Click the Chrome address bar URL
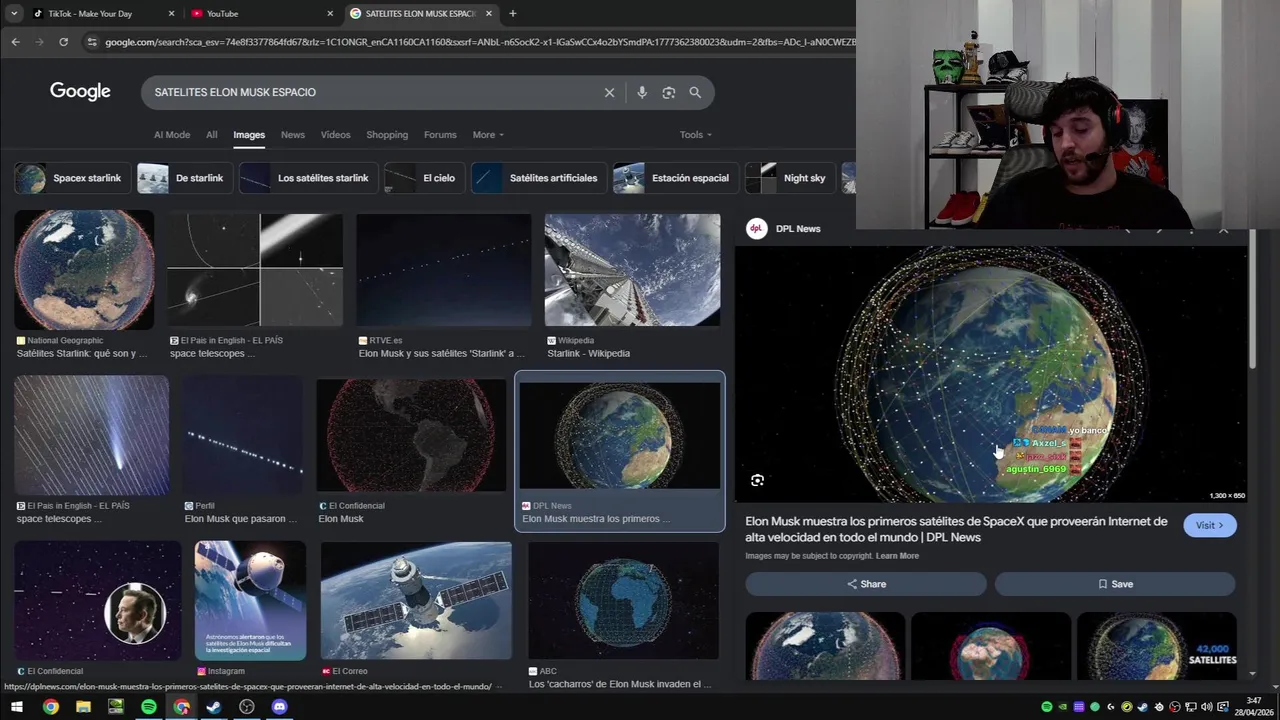The image size is (1280, 720). 480,42
